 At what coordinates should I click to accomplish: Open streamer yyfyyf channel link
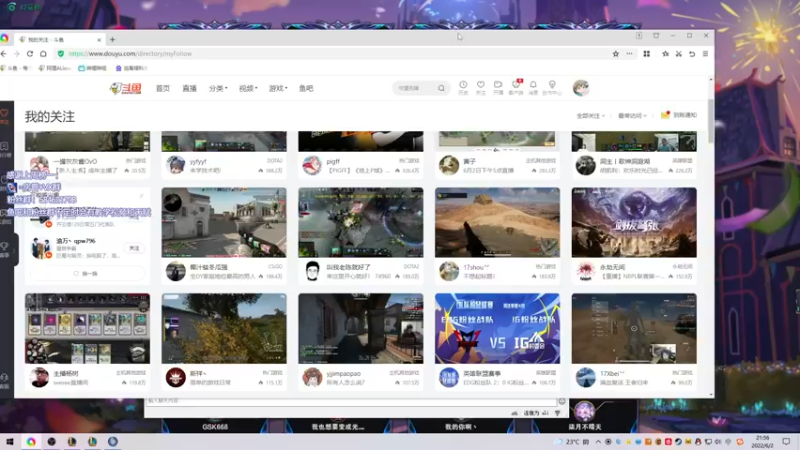pyautogui.click(x=198, y=161)
